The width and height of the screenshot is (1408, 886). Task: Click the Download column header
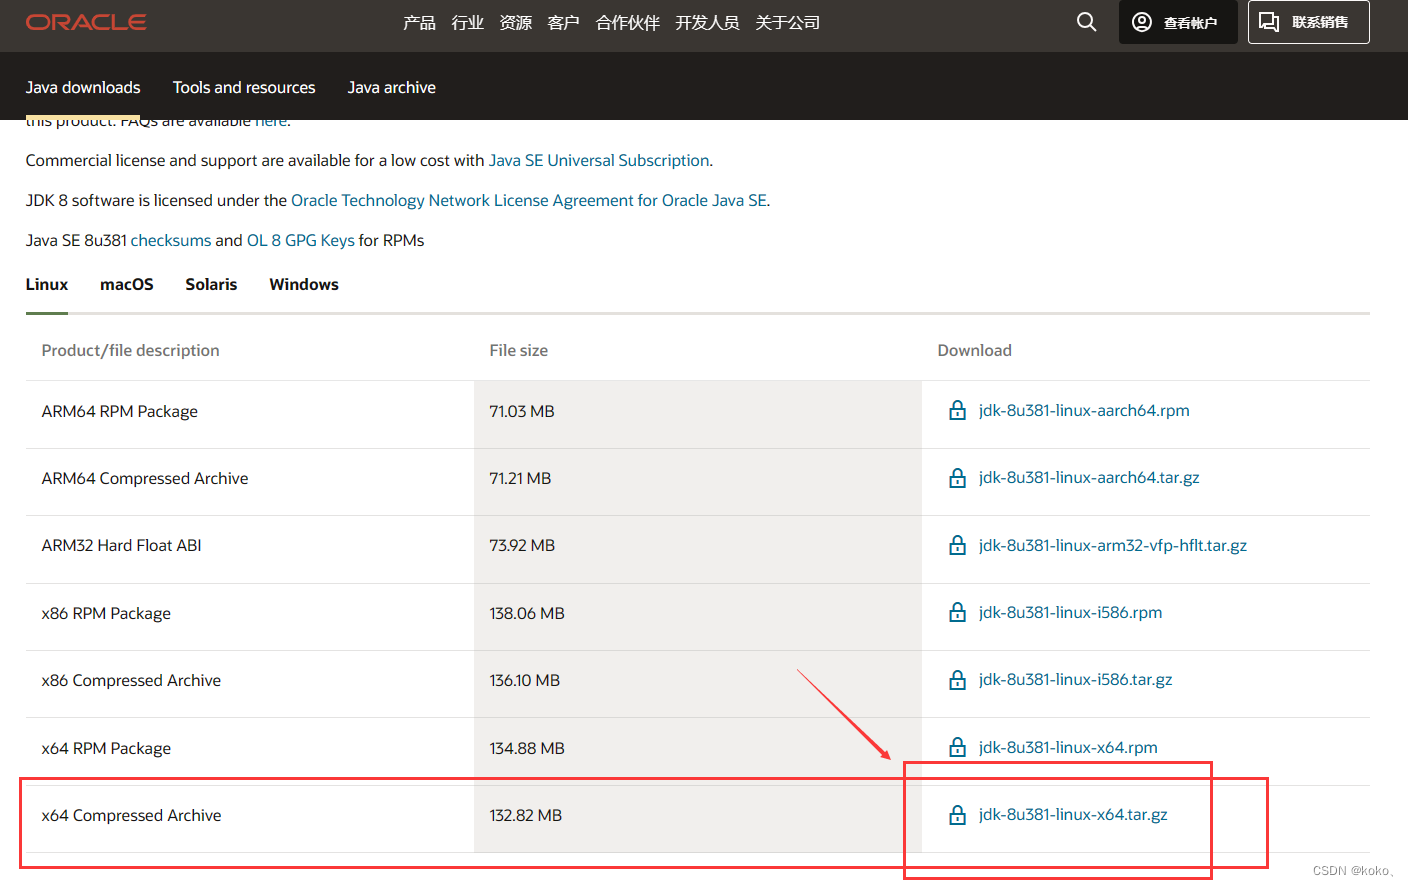click(x=975, y=350)
